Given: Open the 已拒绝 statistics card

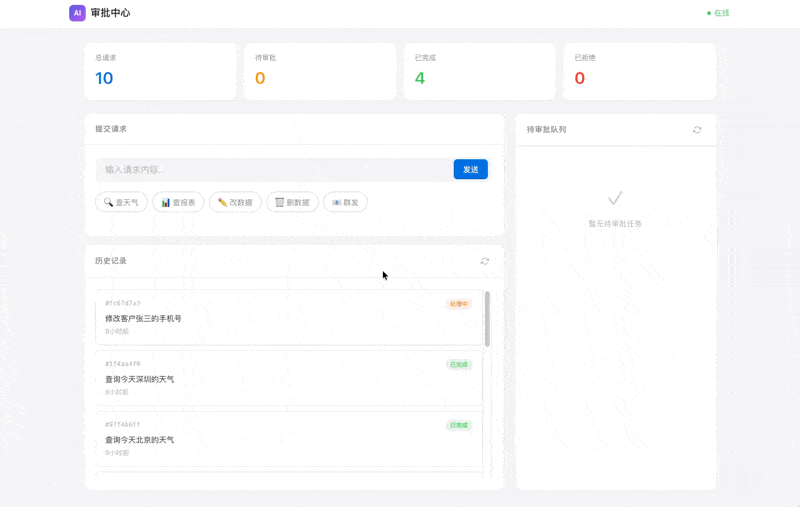Looking at the screenshot, I should point(639,71).
